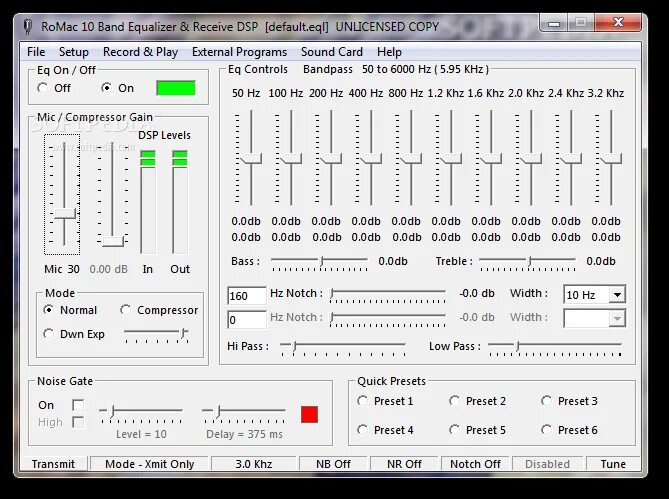
Task: Click the RoMac microphone title bar icon
Action: pyautogui.click(x=28, y=27)
